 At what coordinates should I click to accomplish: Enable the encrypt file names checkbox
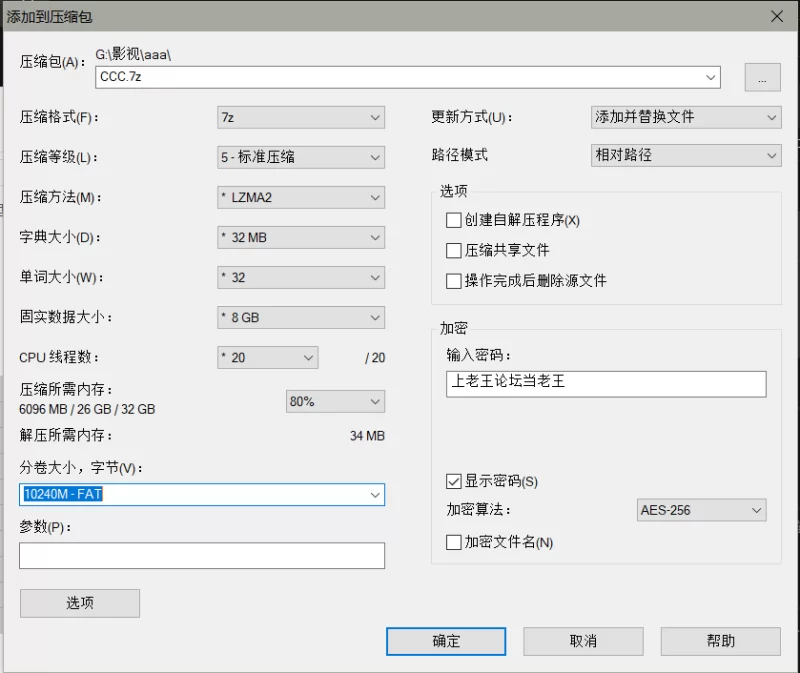454,542
